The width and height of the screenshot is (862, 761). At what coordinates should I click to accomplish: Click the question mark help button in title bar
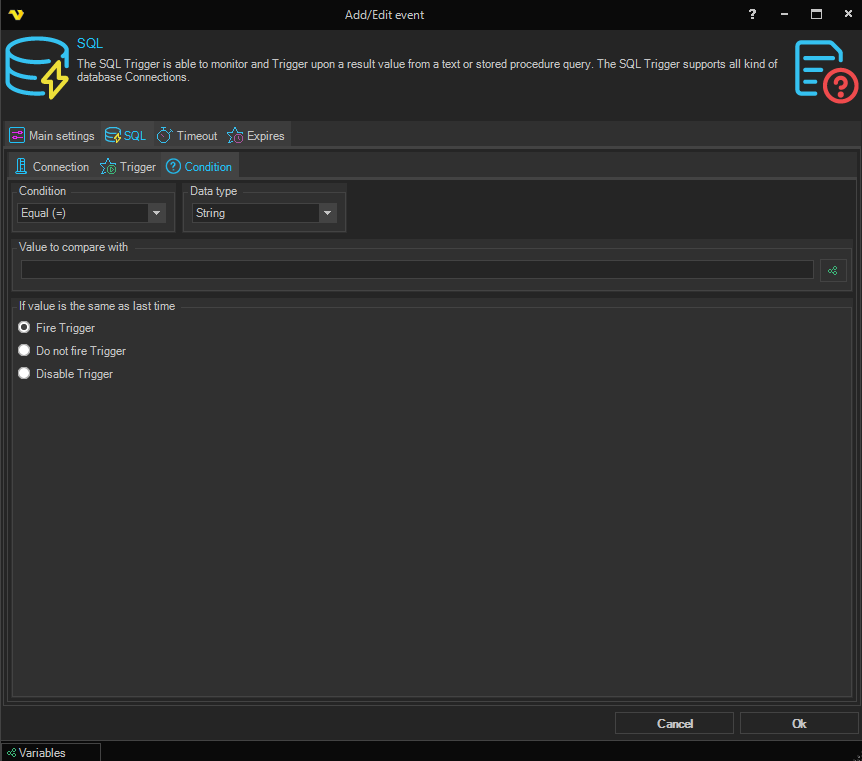(752, 15)
